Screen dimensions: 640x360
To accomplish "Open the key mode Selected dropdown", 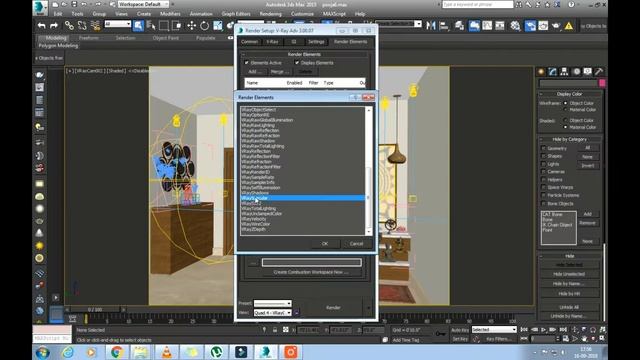I will pos(494,329).
